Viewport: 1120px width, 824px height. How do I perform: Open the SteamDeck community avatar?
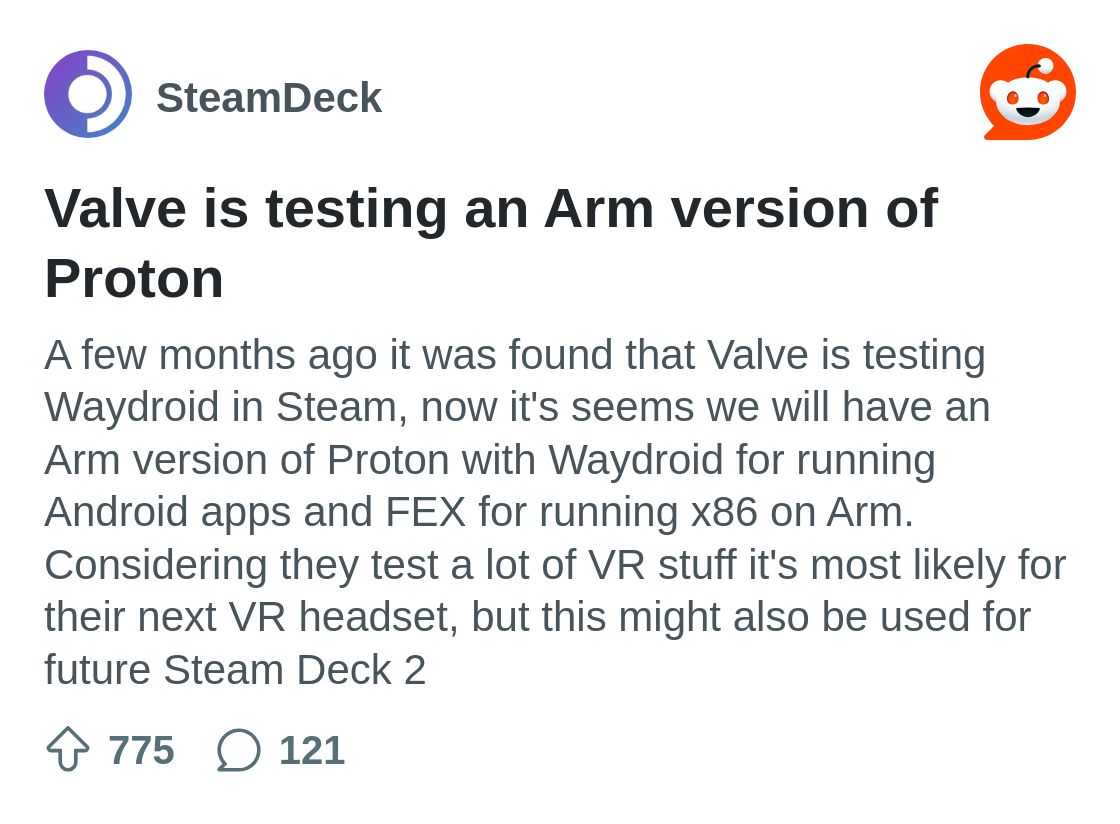(x=88, y=94)
